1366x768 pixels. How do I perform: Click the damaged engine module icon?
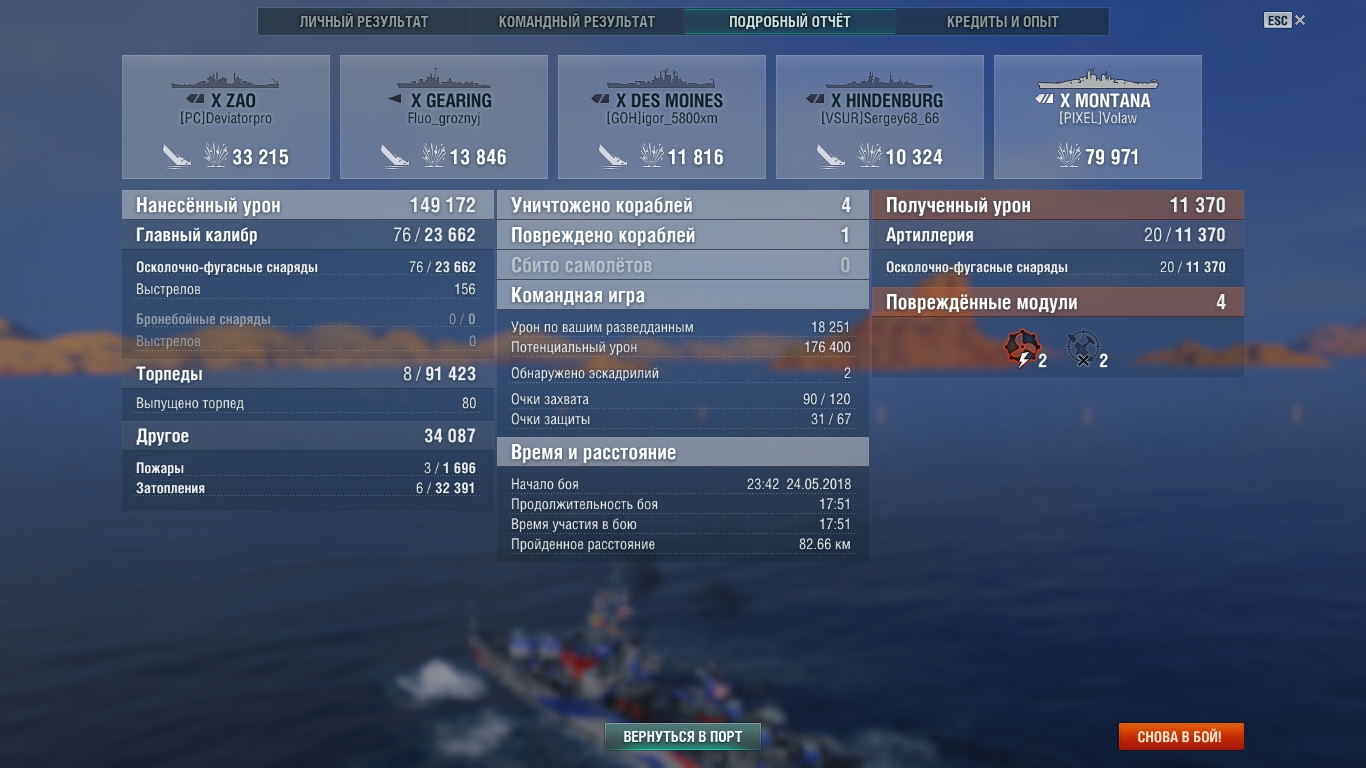(1021, 350)
